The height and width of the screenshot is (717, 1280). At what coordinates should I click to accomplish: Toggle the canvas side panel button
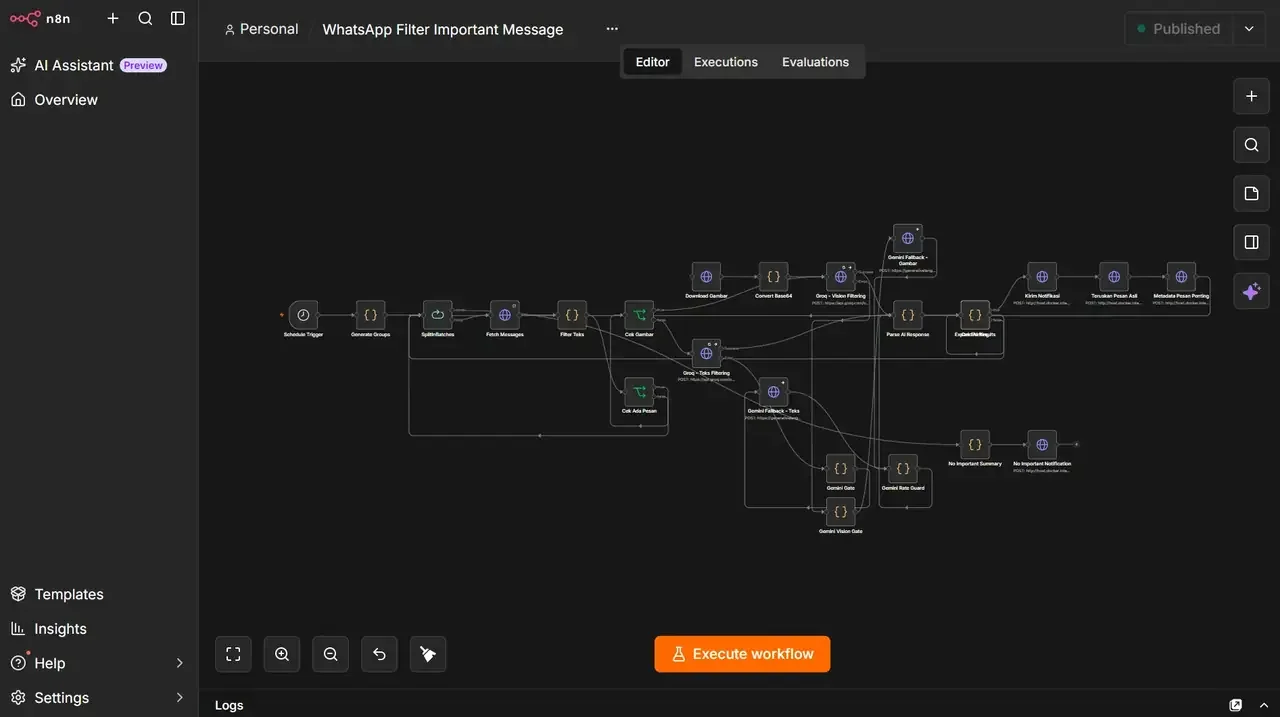pos(1251,242)
